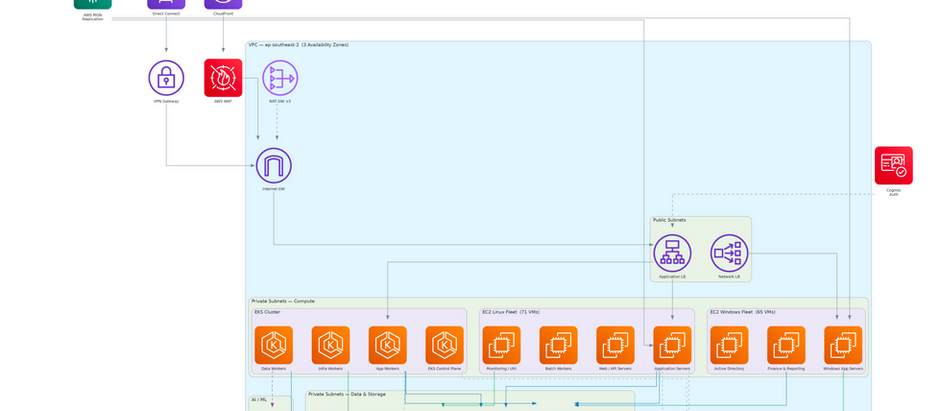Click the EC2 Windows Fleet (65 VMs) label
This screenshot has height=411, width=940.
tap(743, 312)
